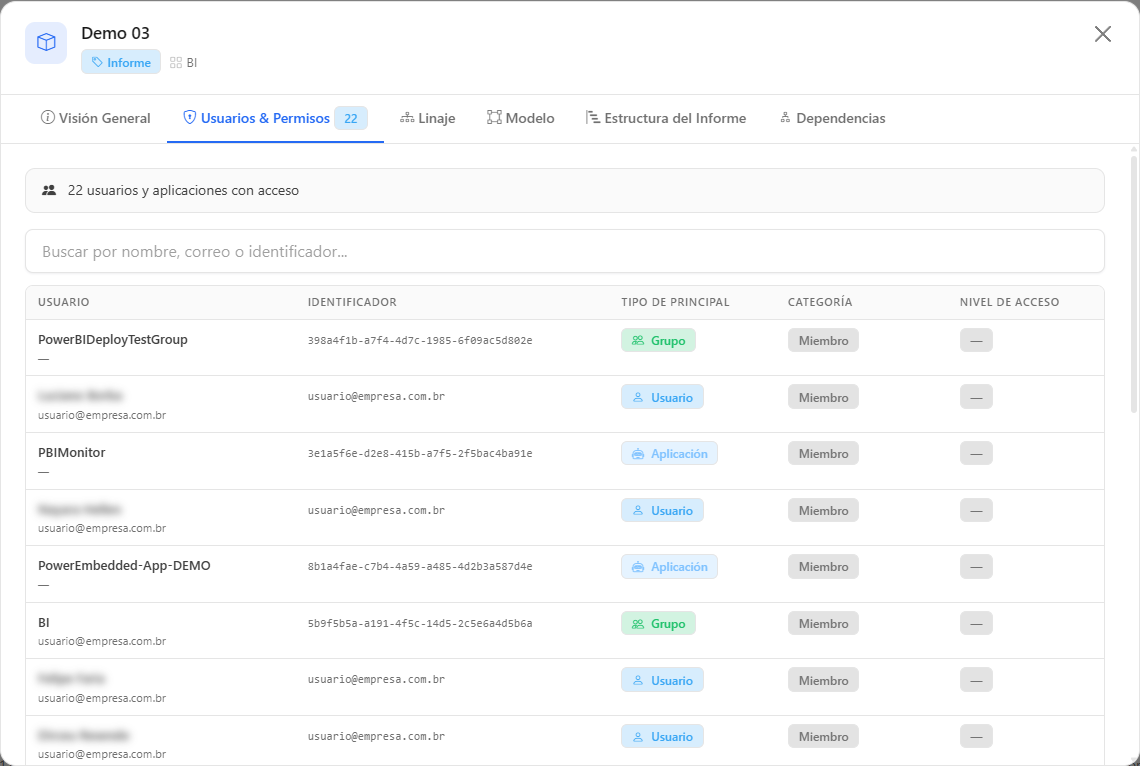The width and height of the screenshot is (1140, 766).
Task: Click the tag icon in Informe badge
Action: pos(97,63)
